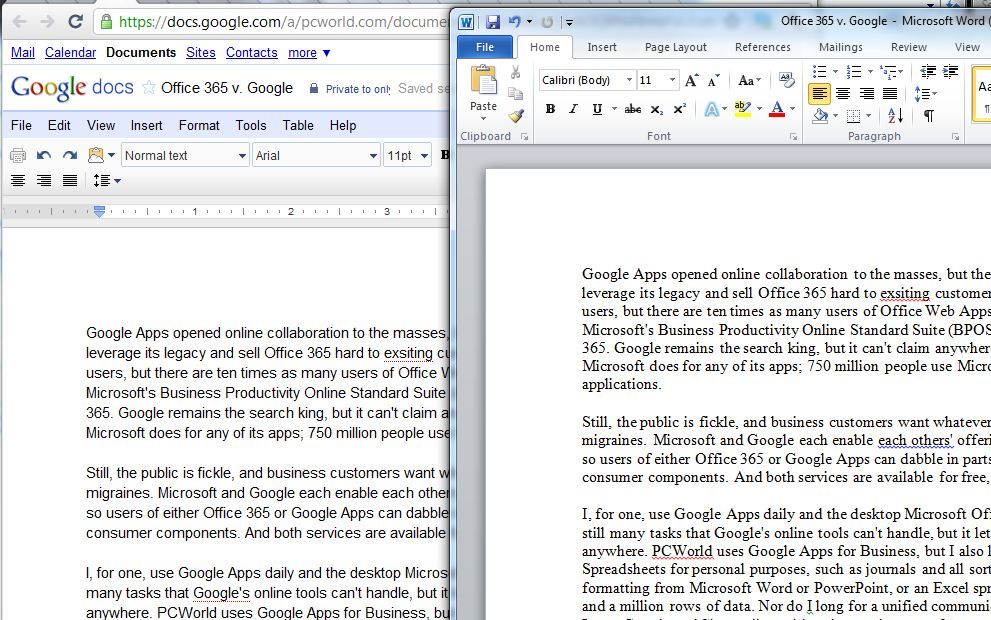Switch to the Page Layout tab in Word
Viewport: 991px width, 620px height.
click(x=676, y=47)
